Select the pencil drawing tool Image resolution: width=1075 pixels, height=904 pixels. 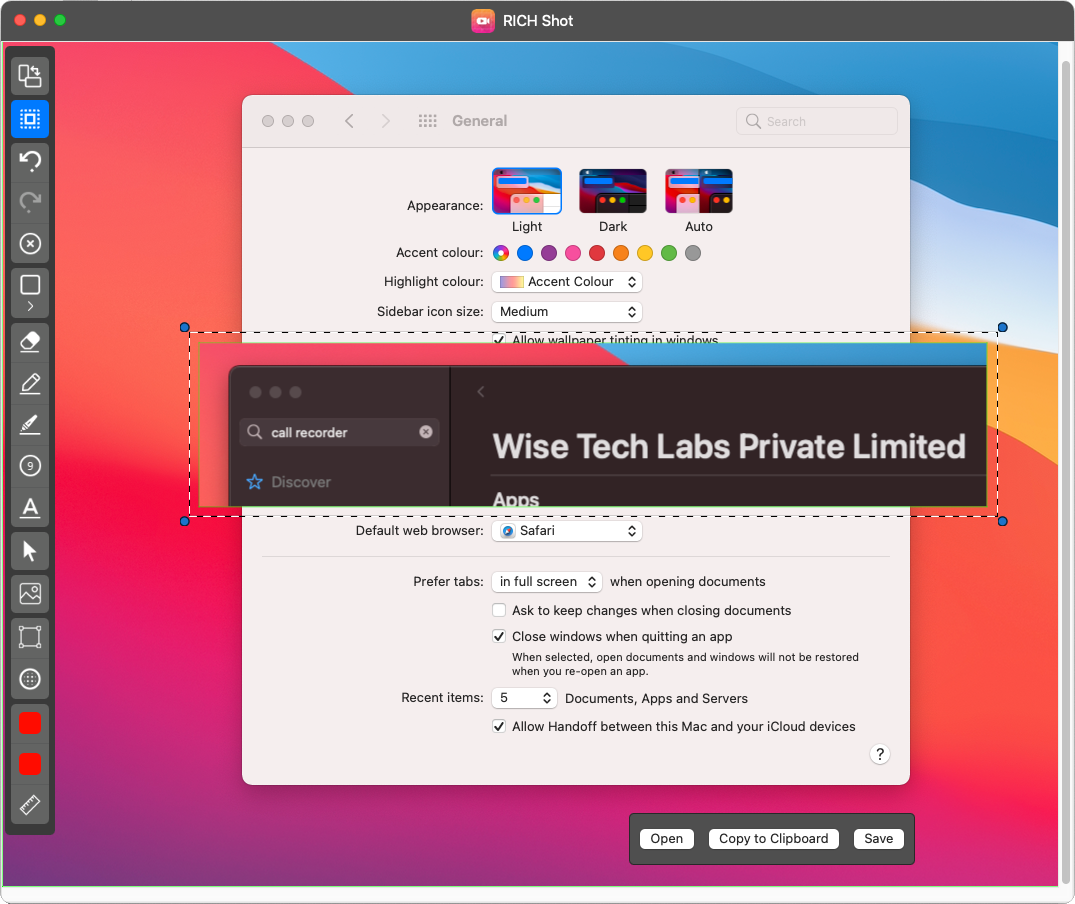tap(29, 383)
